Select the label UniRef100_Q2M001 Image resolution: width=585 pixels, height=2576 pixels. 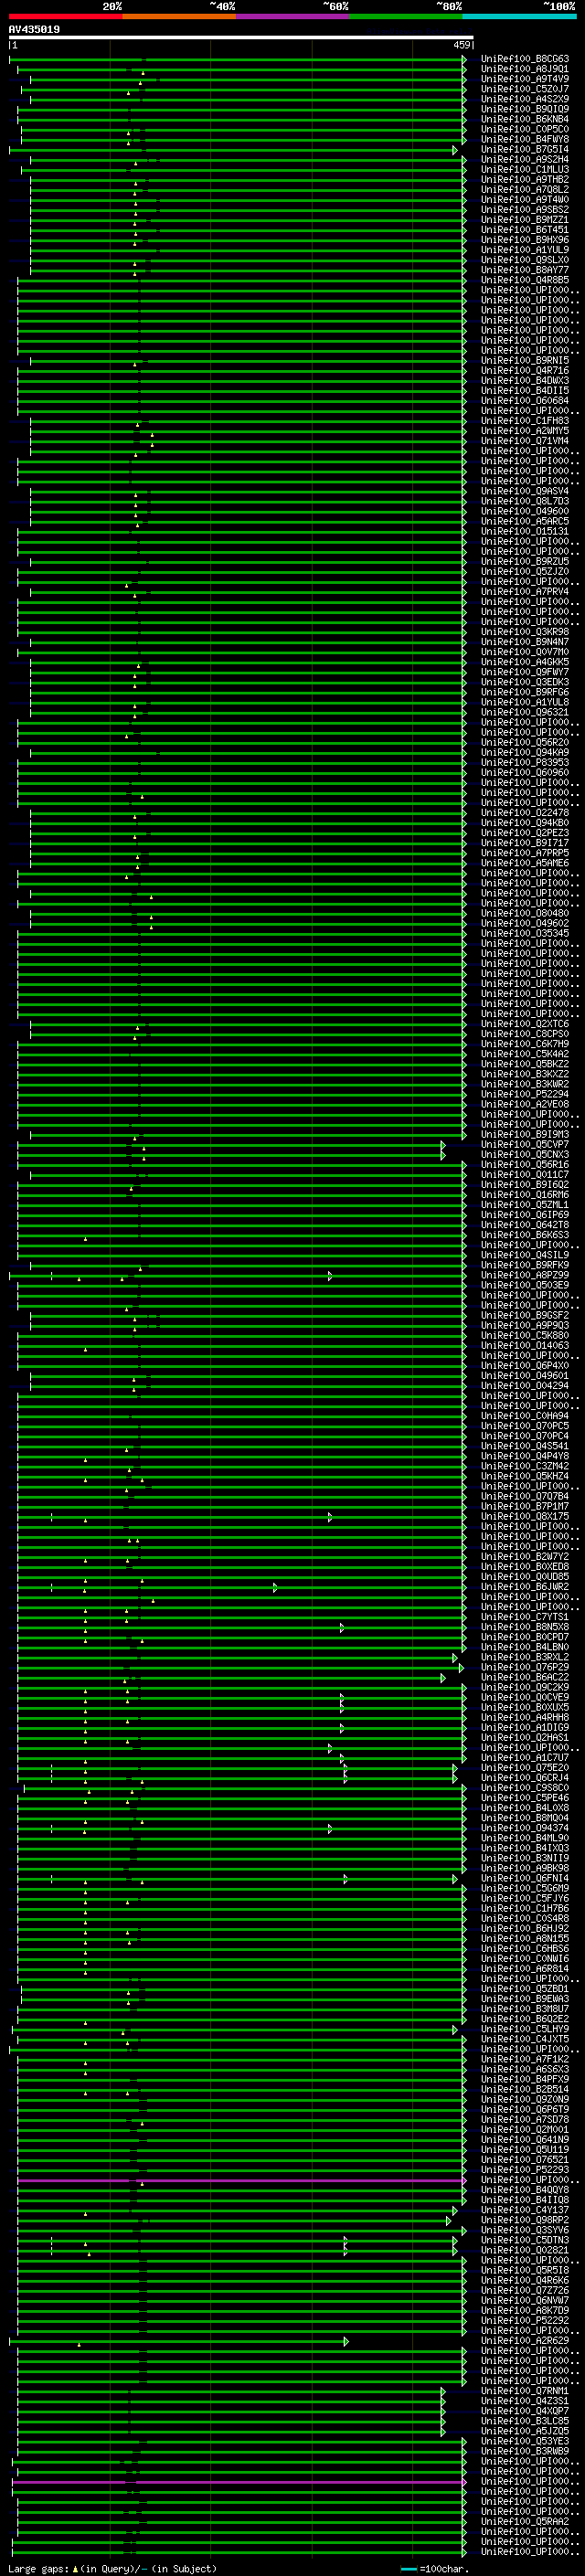tap(525, 2129)
